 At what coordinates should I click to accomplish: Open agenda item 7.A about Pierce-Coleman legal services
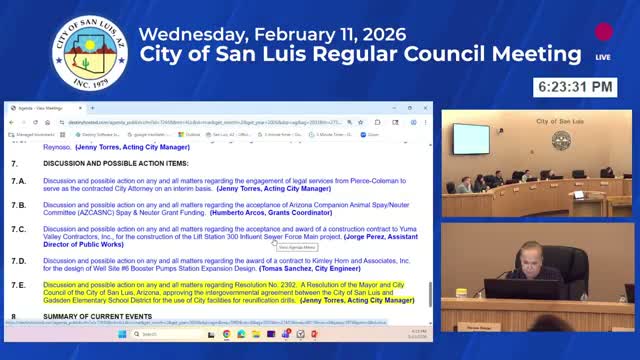(x=224, y=184)
